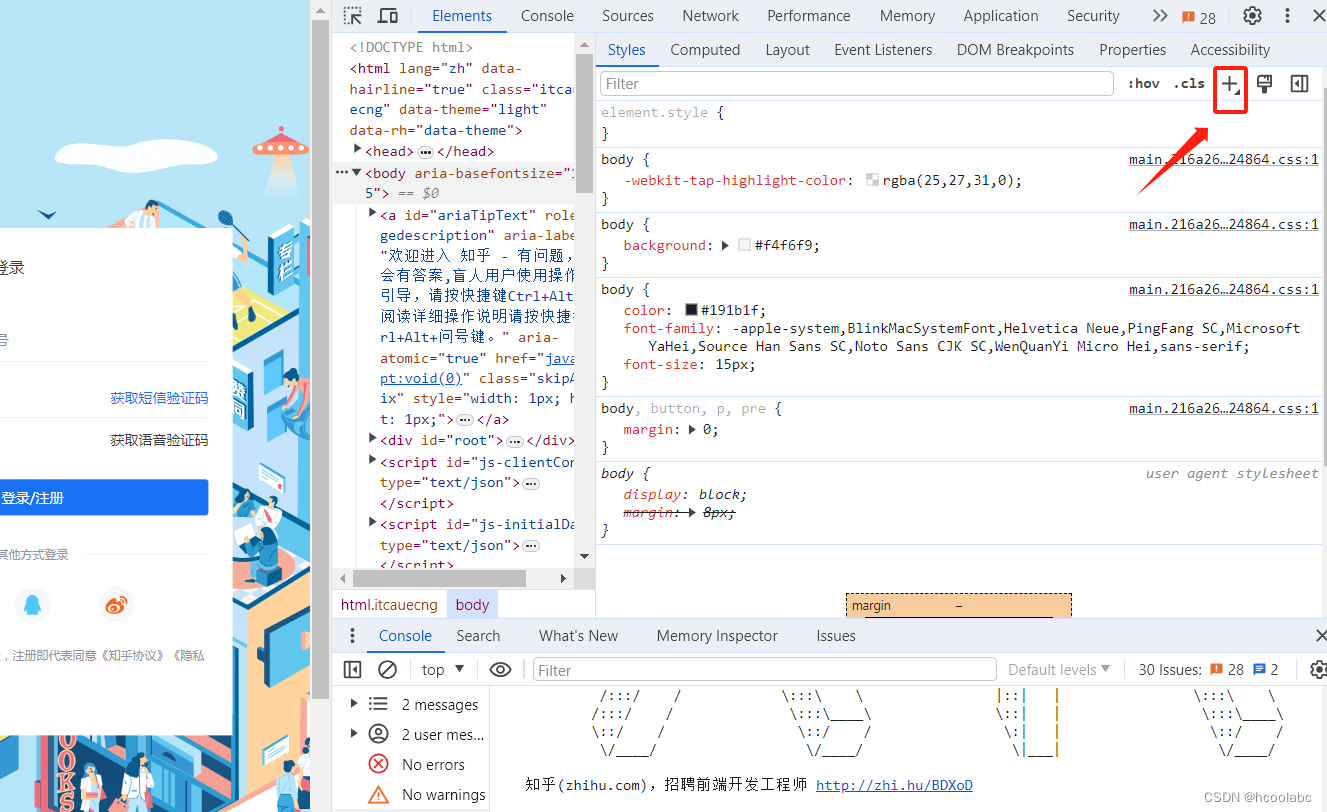Open the Application tab
1327x812 pixels.
pyautogui.click(x=1001, y=16)
